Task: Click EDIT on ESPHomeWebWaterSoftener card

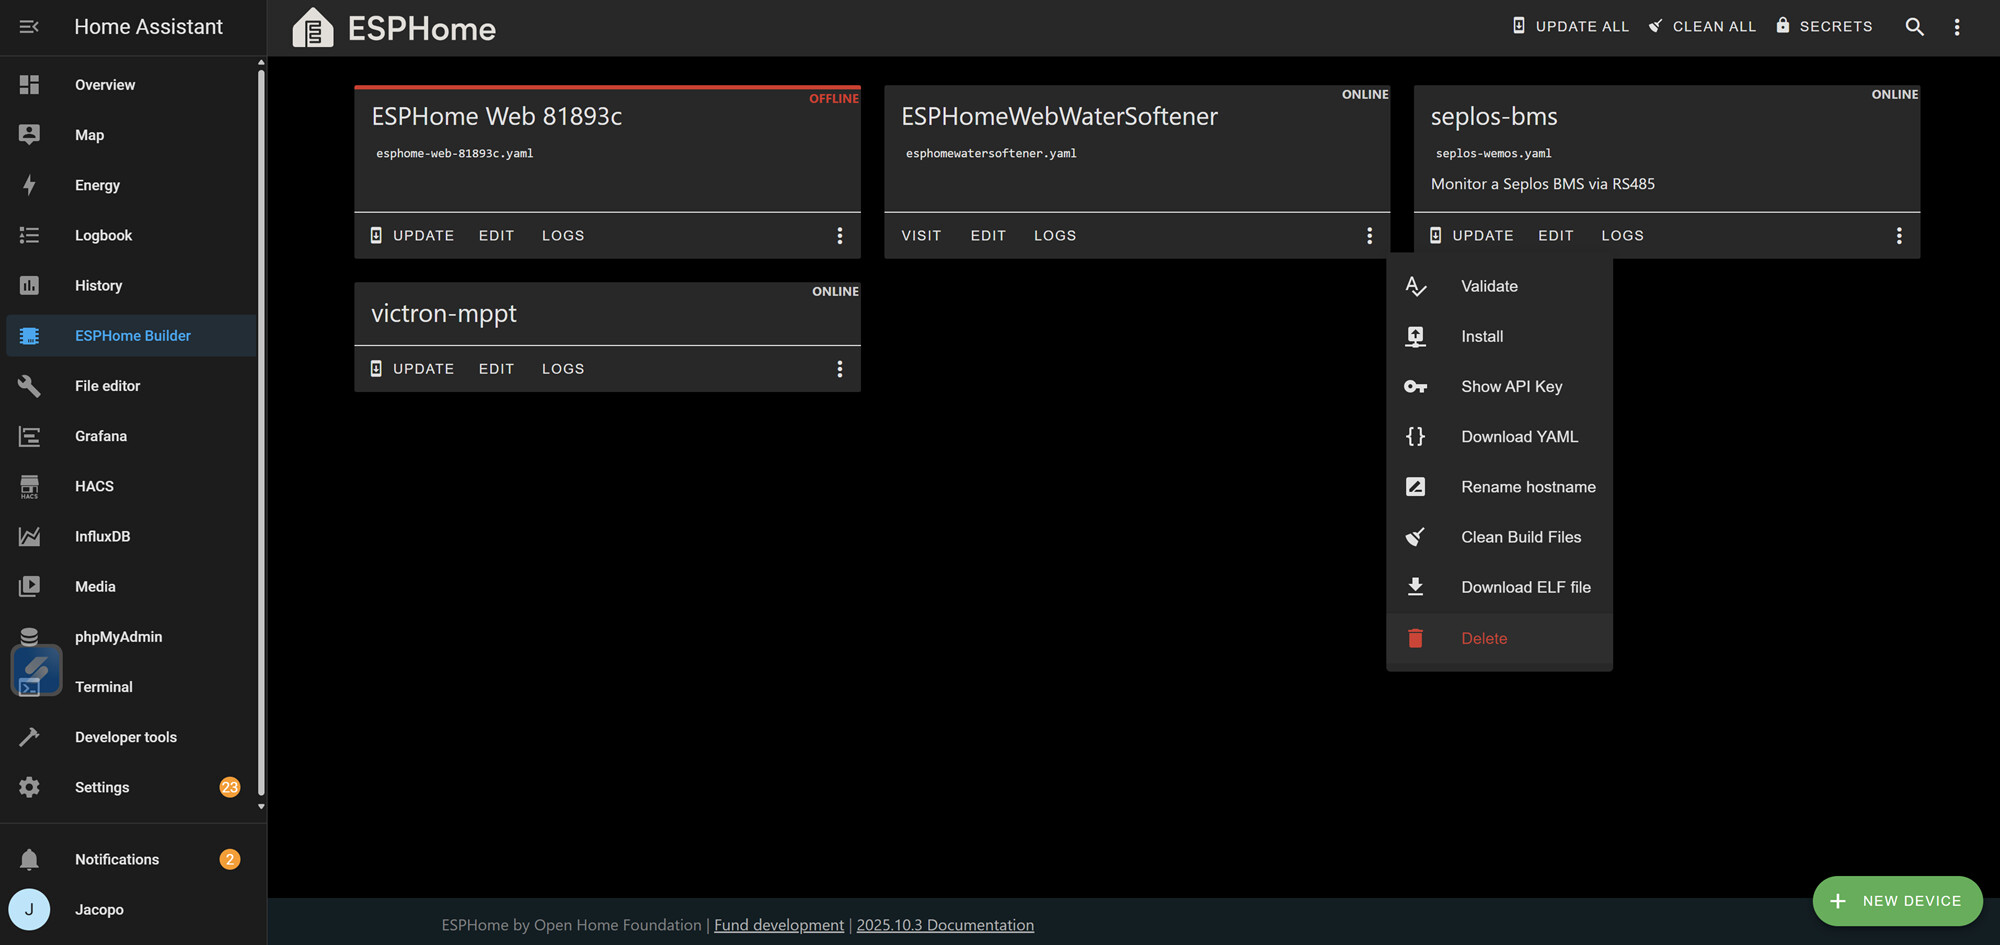Action: point(988,235)
